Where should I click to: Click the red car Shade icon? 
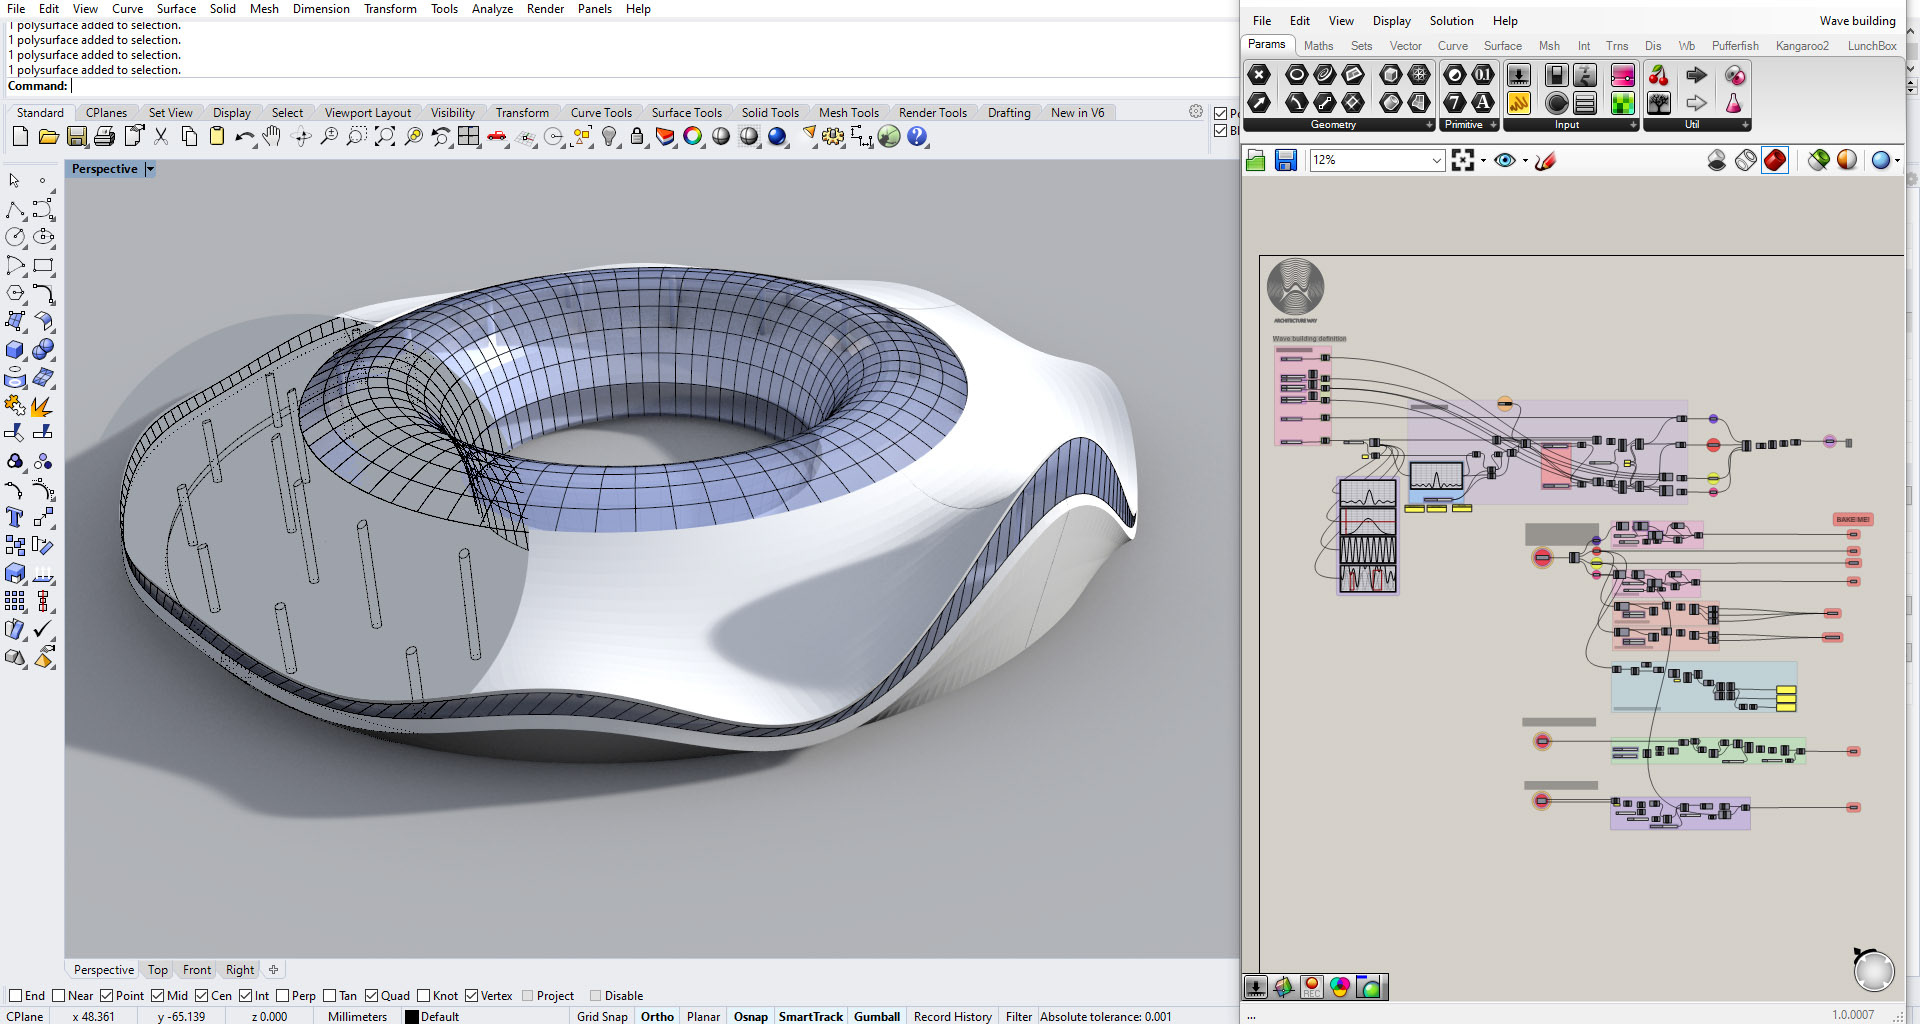[x=497, y=137]
